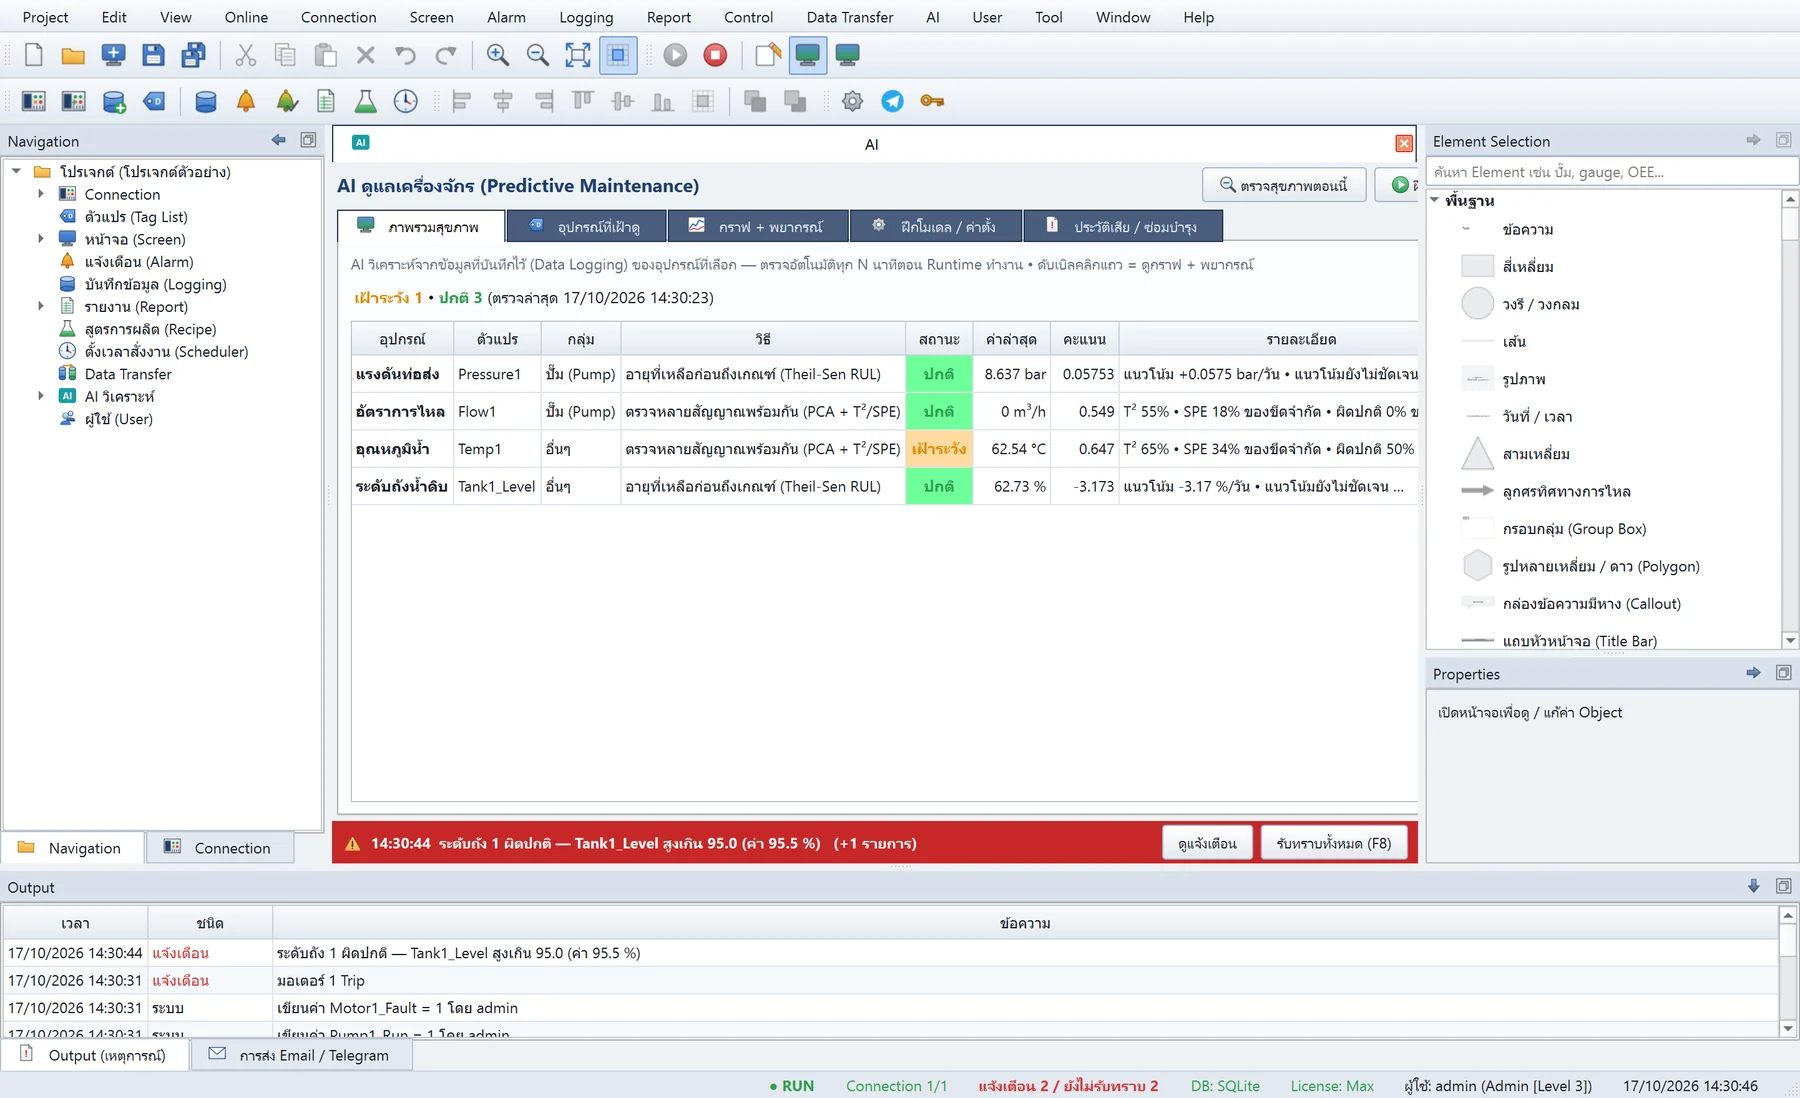Click the alarm bell toolbar icon
Viewport: 1800px width, 1098px height.
point(246,101)
